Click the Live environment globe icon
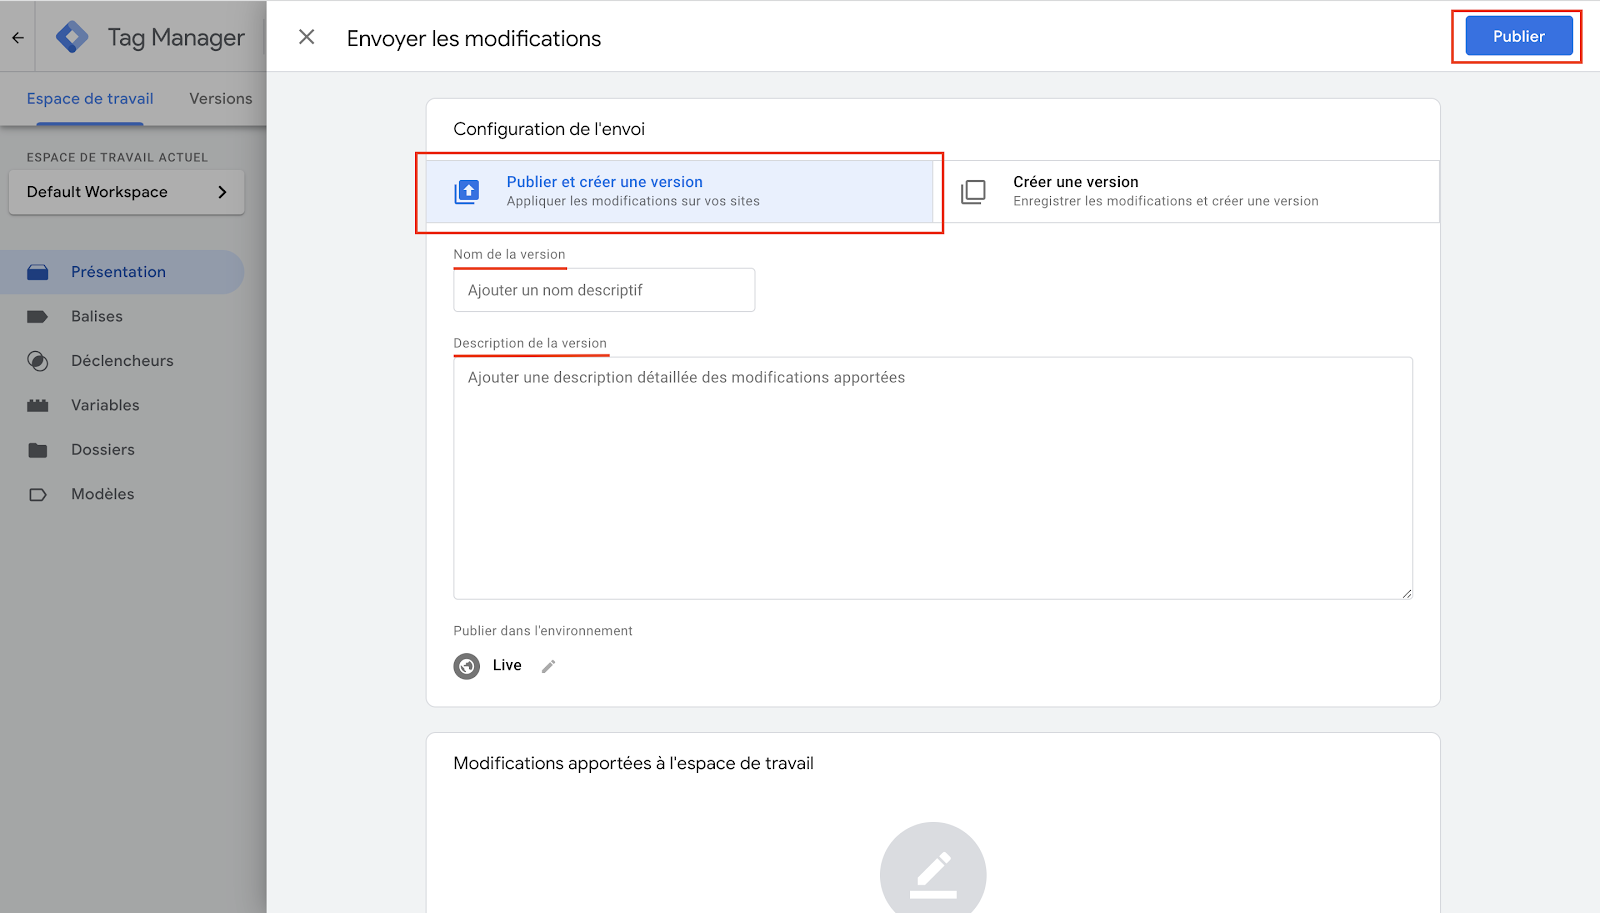The image size is (1600, 913). click(x=467, y=666)
